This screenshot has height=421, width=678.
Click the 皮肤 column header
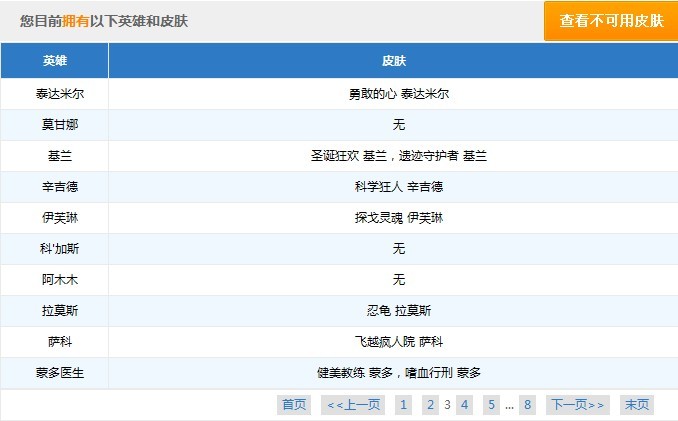pos(393,61)
